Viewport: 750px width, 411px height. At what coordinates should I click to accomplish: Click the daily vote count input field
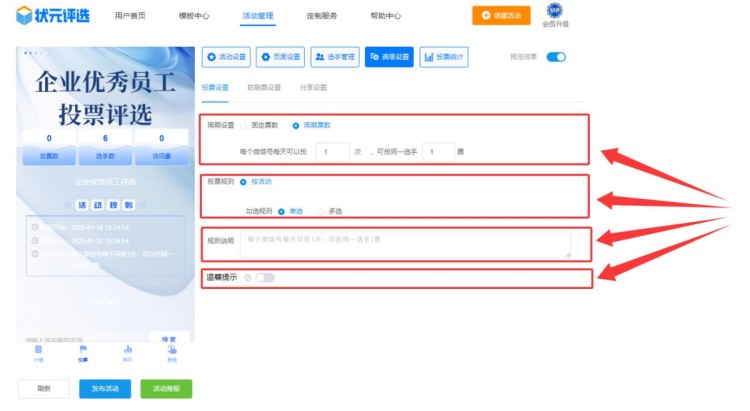(x=332, y=152)
